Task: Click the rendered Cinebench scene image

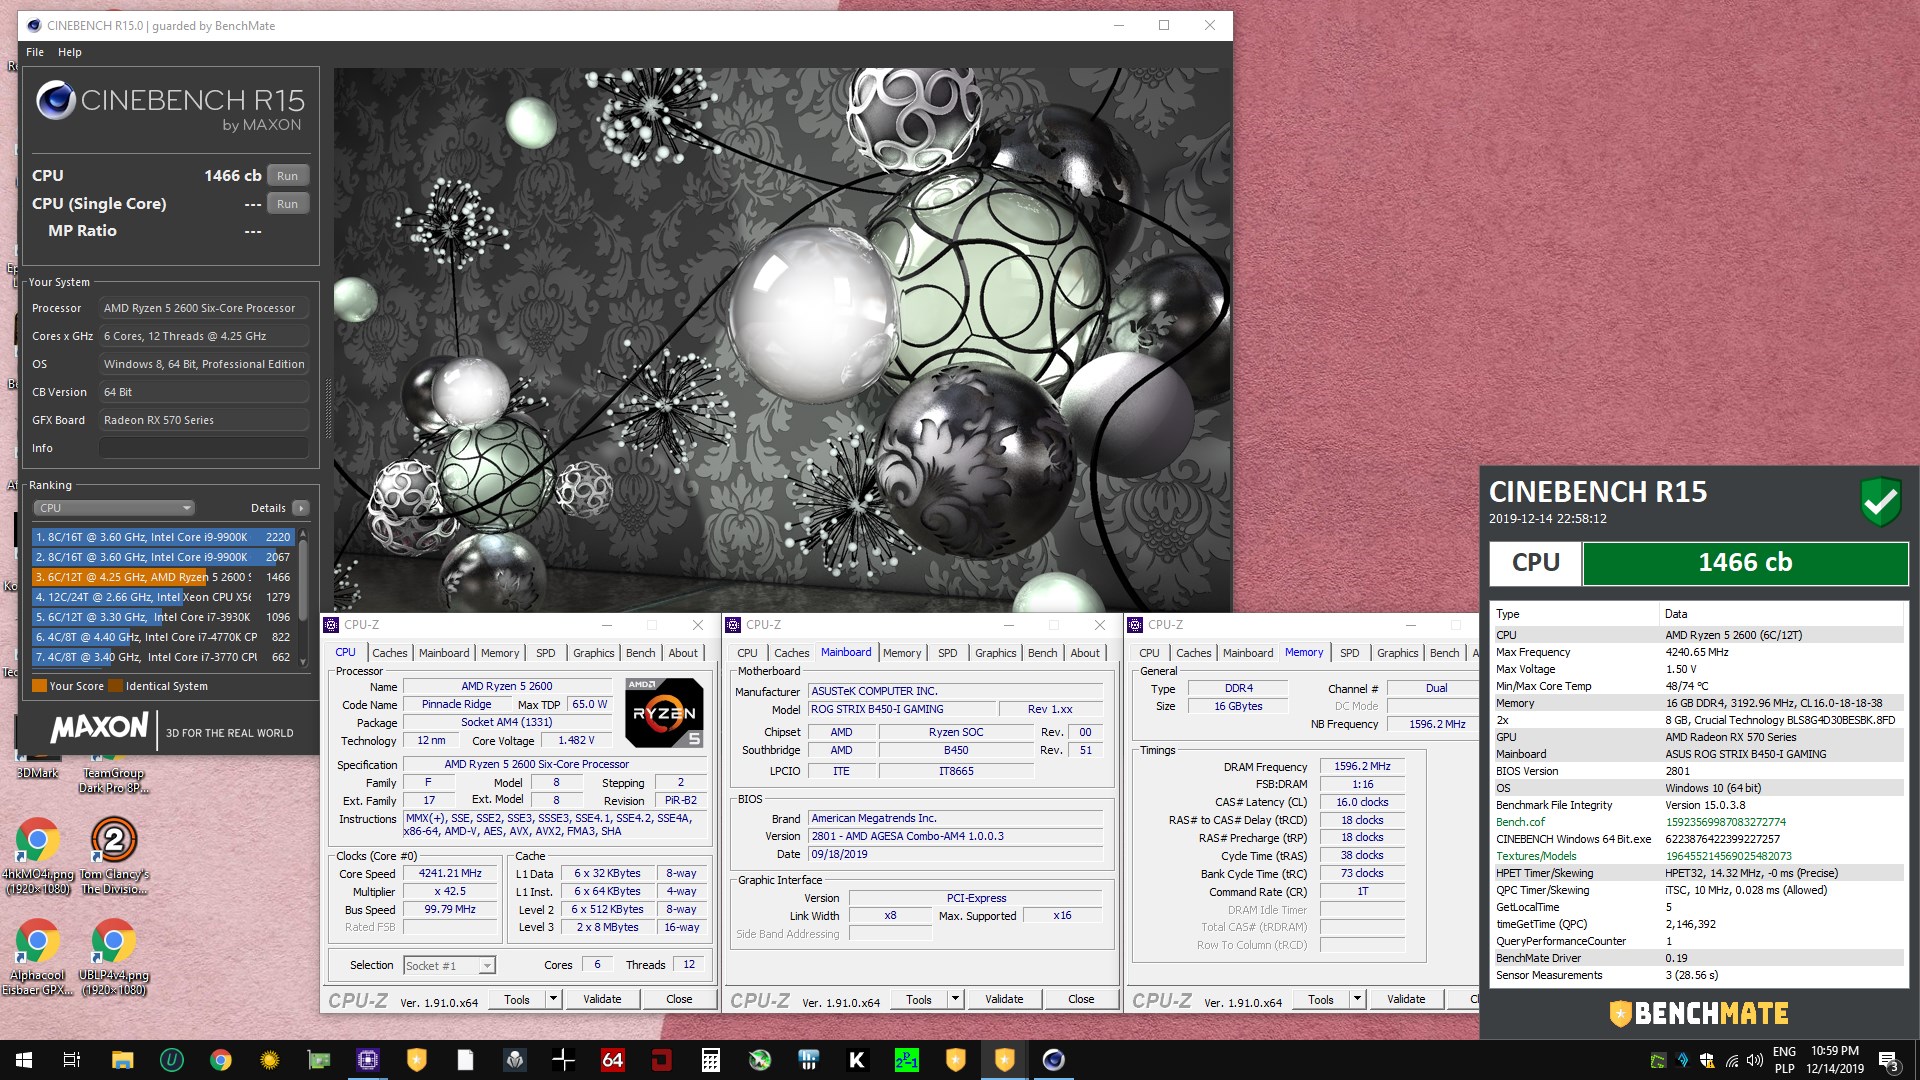Action: coord(783,340)
